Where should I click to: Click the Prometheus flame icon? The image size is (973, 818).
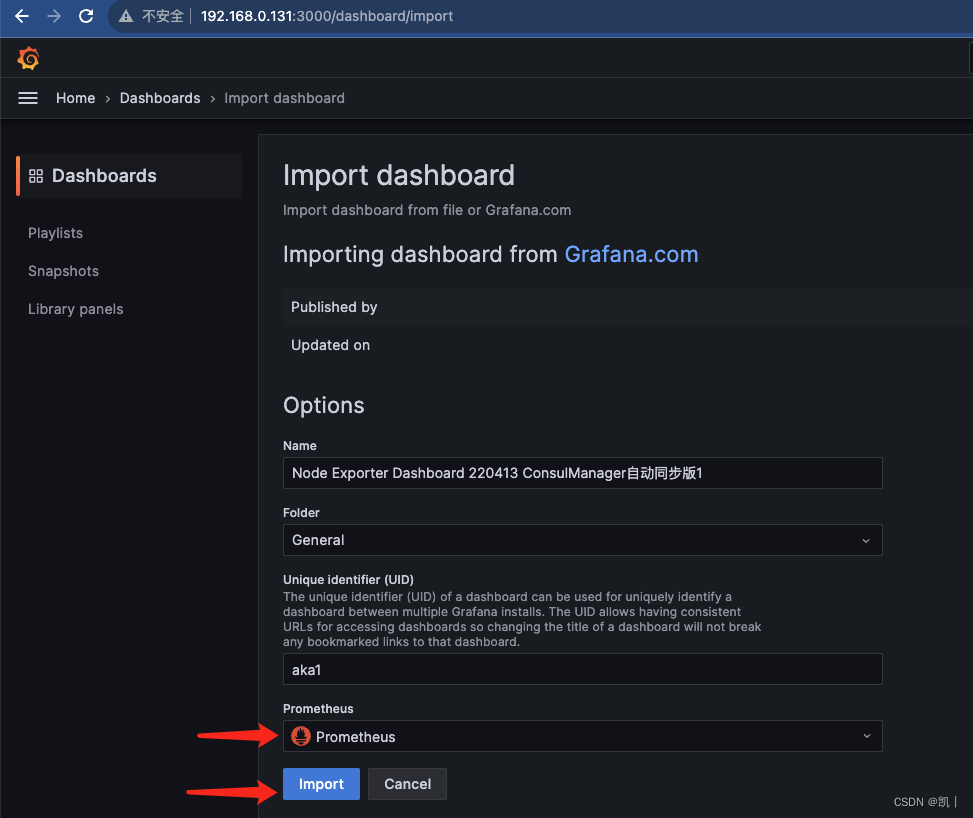pyautogui.click(x=301, y=736)
